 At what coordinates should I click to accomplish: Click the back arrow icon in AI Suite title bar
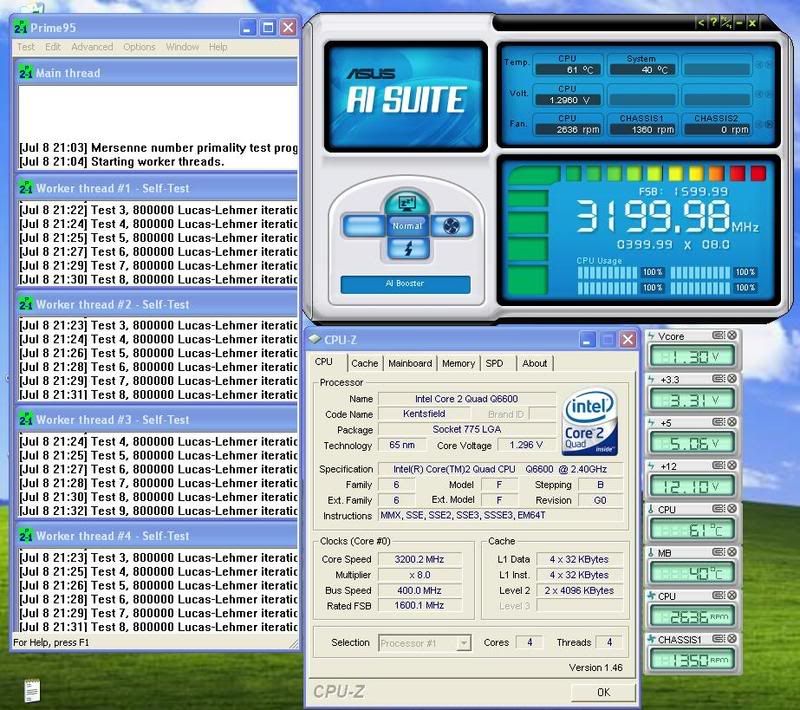tap(701, 22)
